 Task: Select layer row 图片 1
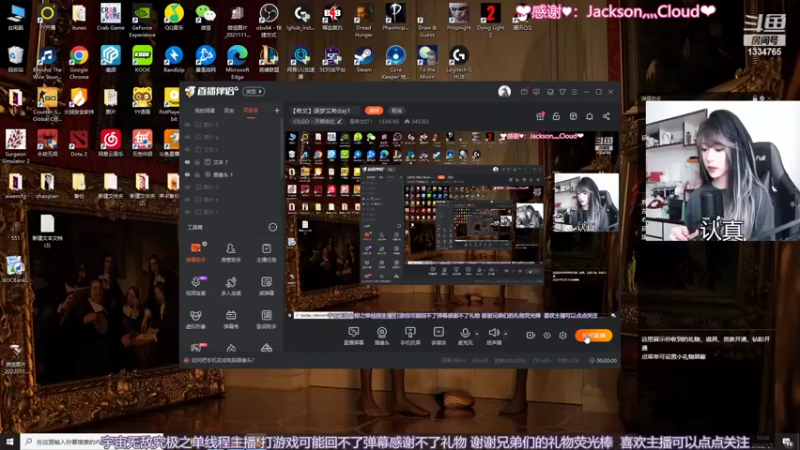tap(232, 212)
